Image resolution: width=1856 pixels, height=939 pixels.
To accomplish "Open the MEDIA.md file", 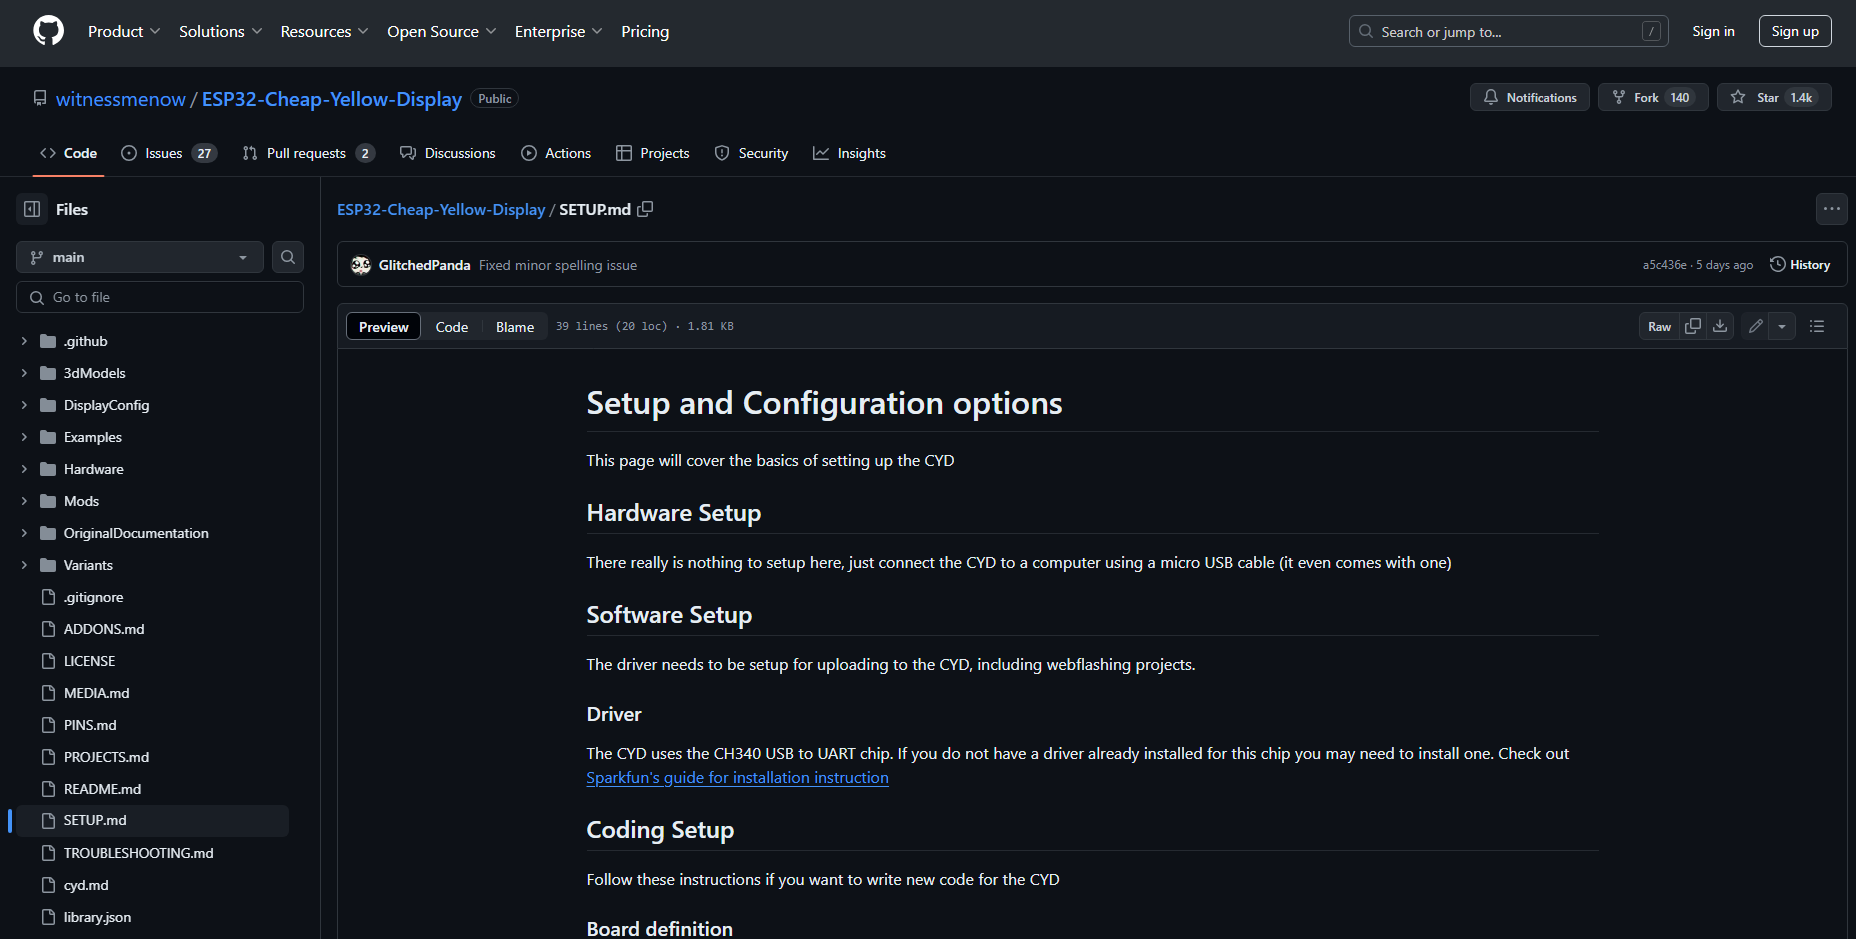I will (x=96, y=693).
